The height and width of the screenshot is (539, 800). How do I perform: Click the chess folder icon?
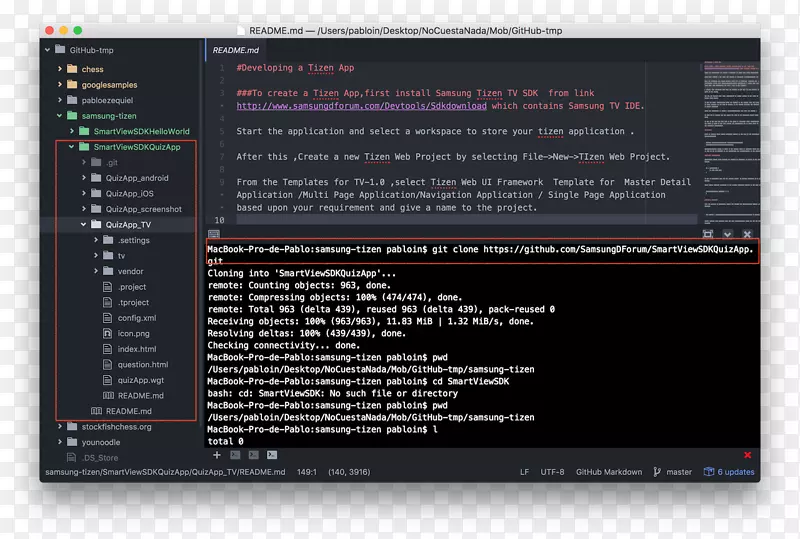pos(72,69)
